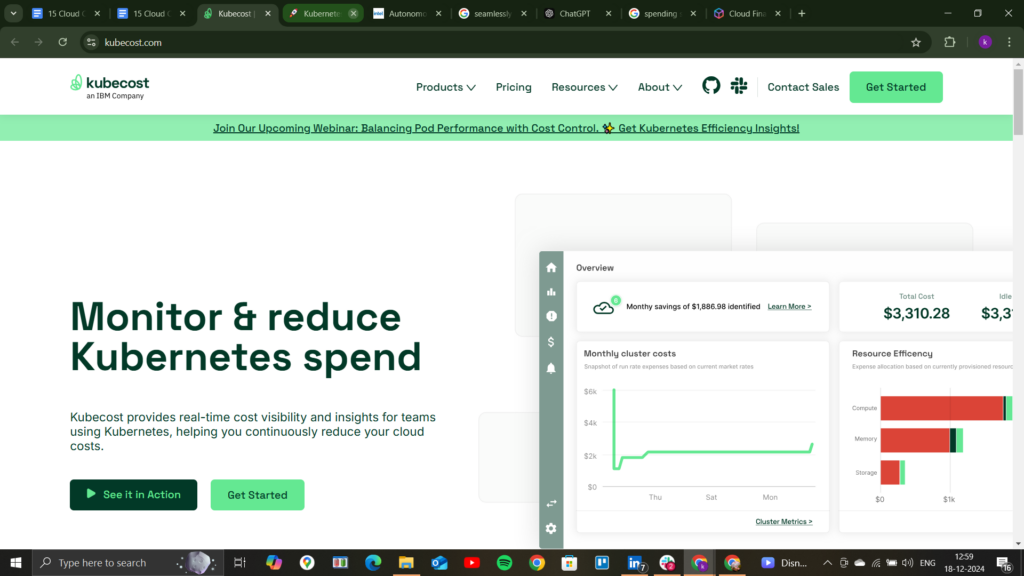Image resolution: width=1024 pixels, height=576 pixels.
Task: Open Task View on the taskbar
Action: [x=240, y=562]
